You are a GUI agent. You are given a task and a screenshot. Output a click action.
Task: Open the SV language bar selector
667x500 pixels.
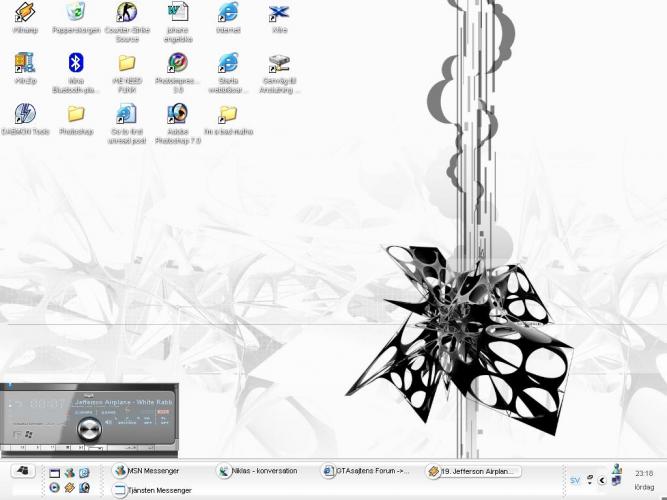coord(574,480)
